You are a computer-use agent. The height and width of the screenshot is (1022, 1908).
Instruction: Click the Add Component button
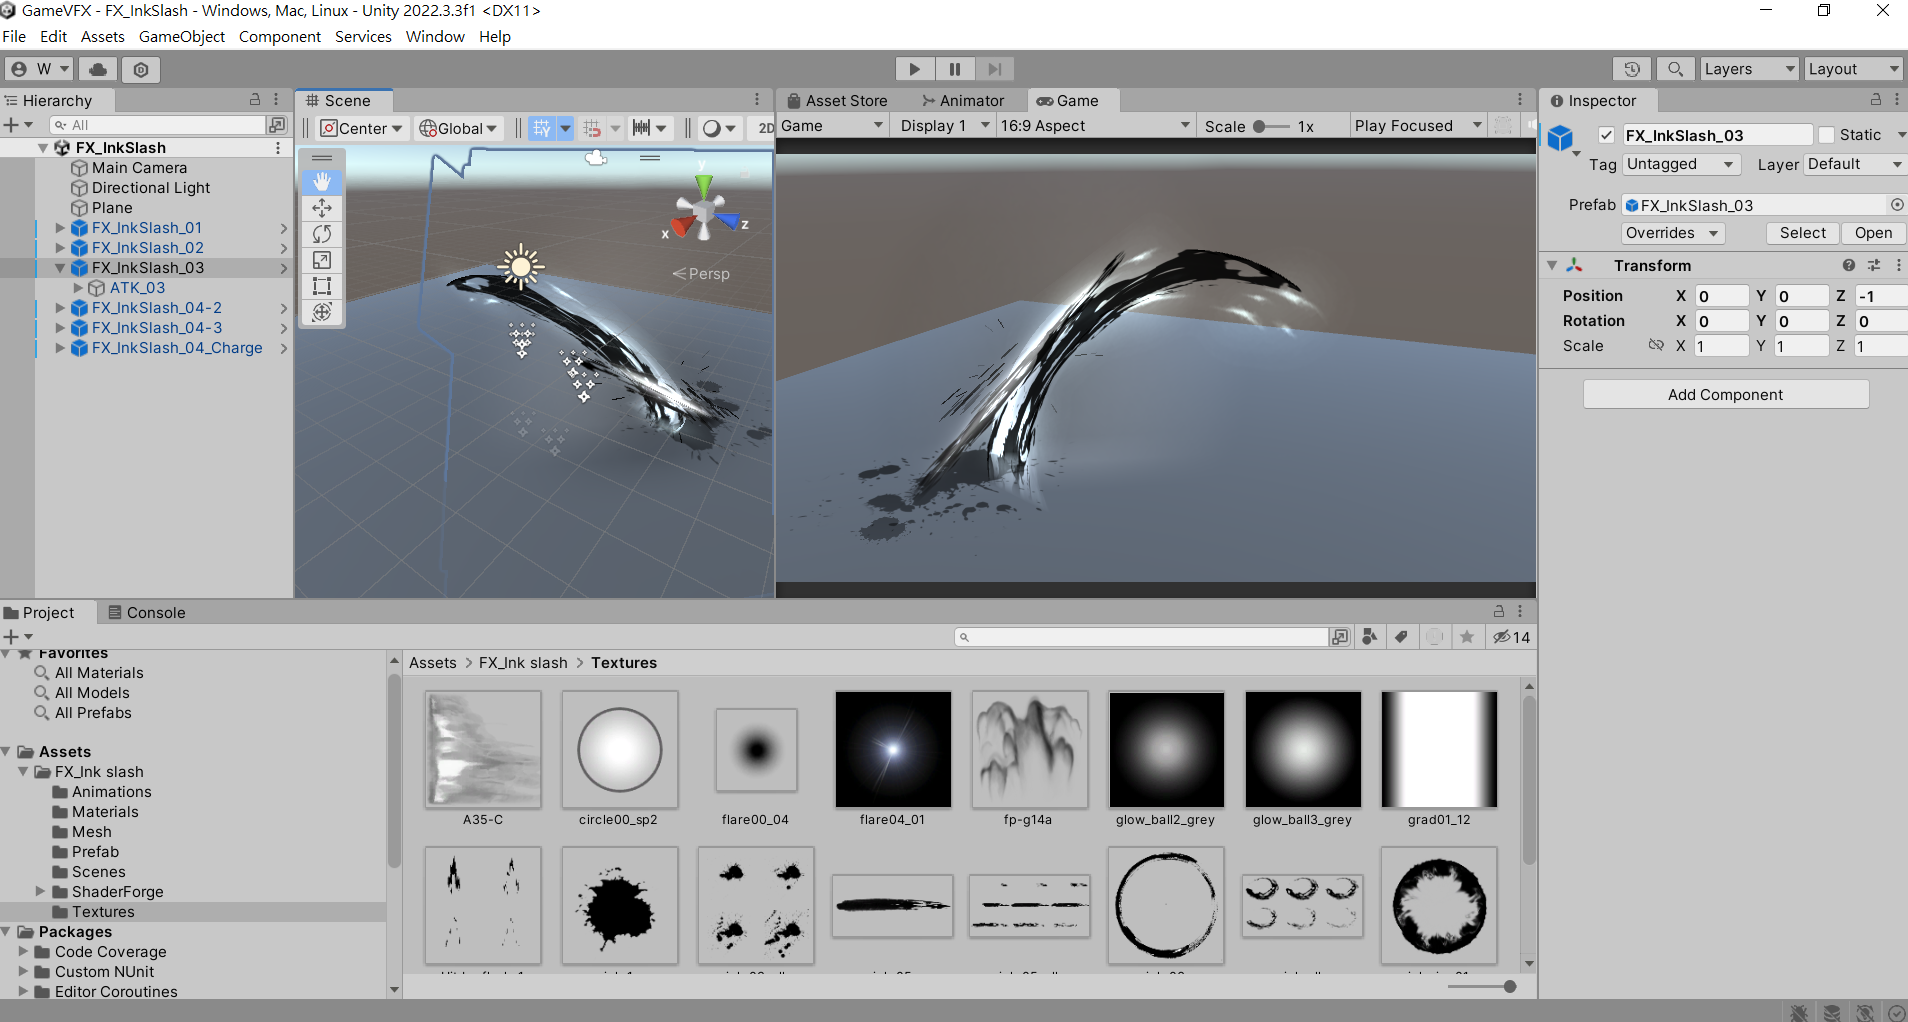click(1724, 393)
